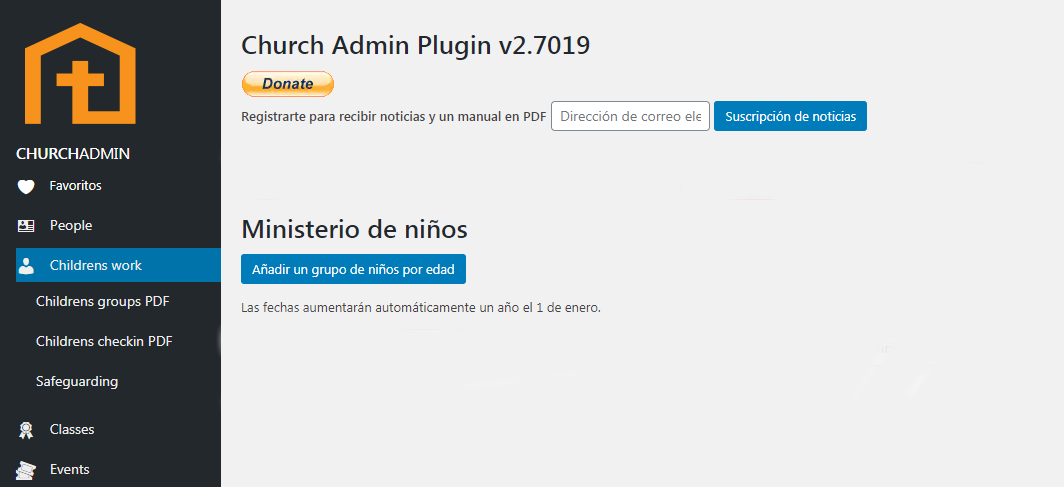Viewport: 1064px width, 487px height.
Task: Open the Favoritos menu item
Action: (75, 186)
